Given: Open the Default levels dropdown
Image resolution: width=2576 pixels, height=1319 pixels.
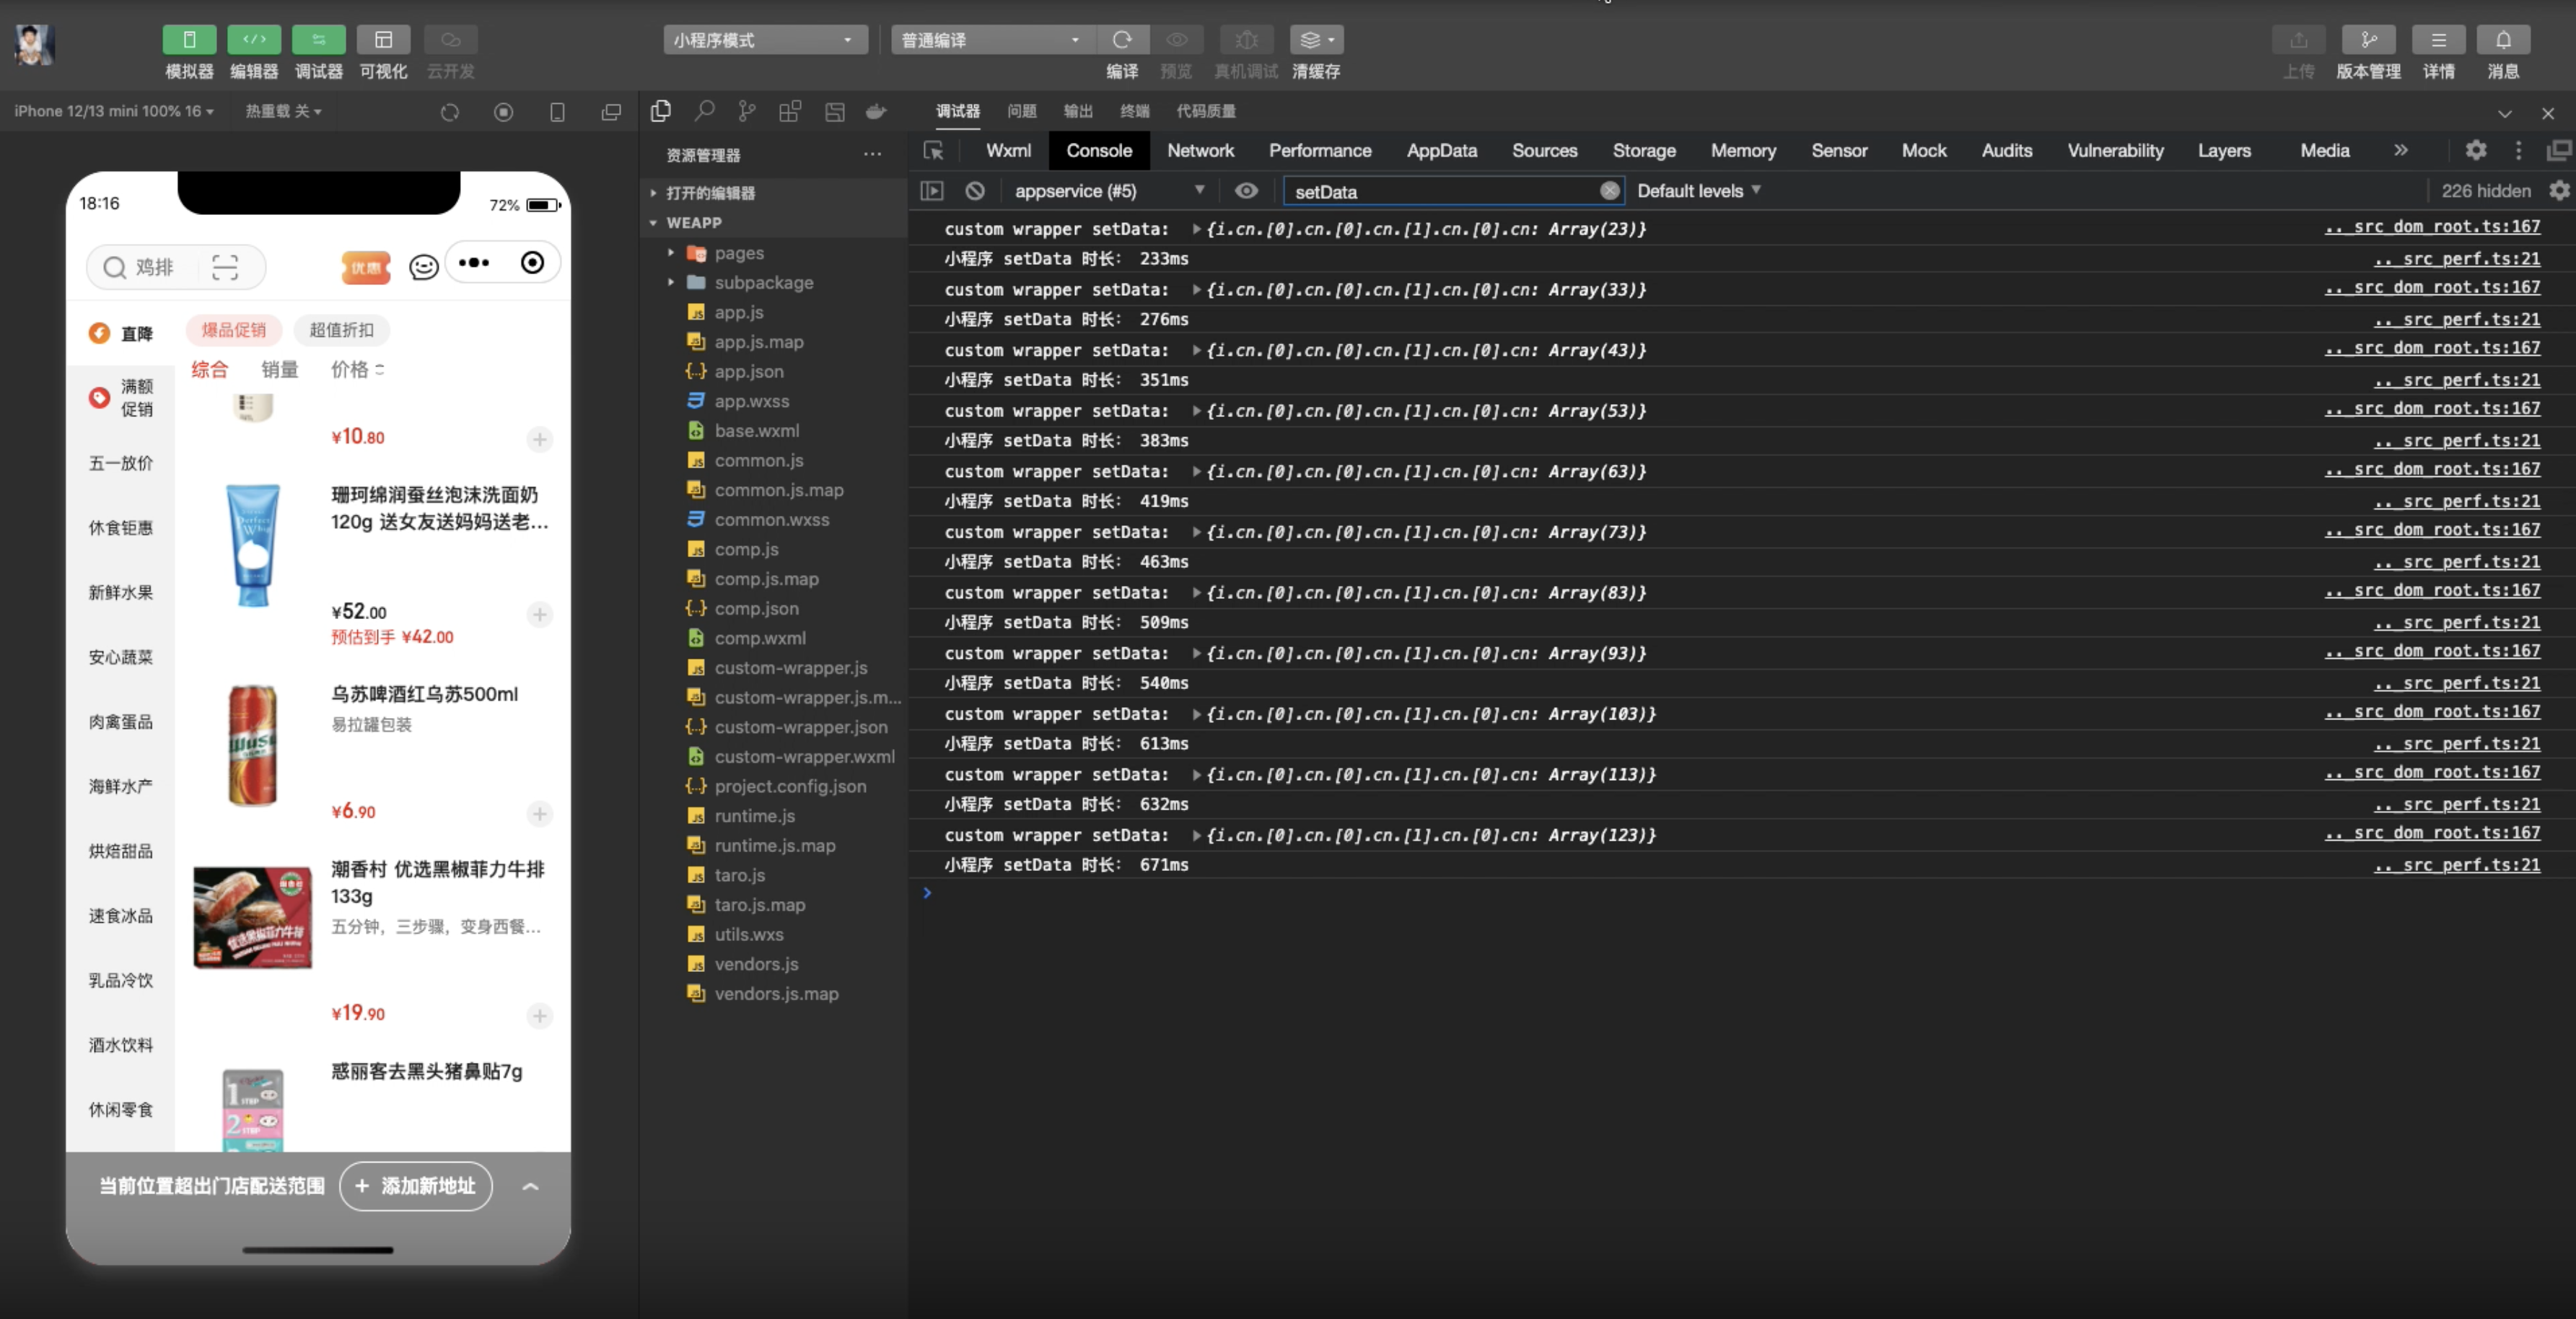Looking at the screenshot, I should pyautogui.click(x=1699, y=190).
